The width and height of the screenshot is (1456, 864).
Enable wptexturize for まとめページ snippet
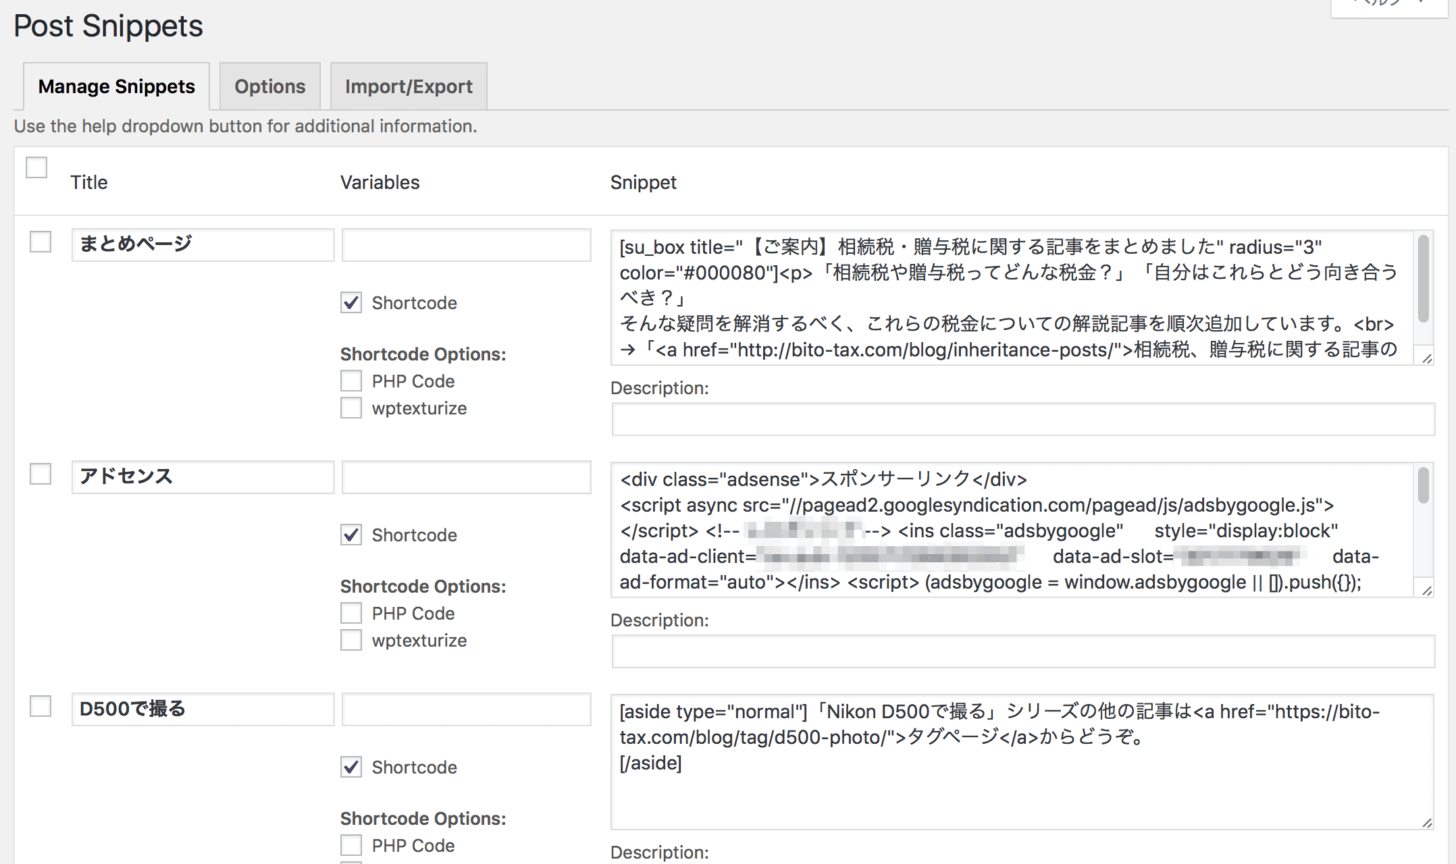[x=351, y=408]
